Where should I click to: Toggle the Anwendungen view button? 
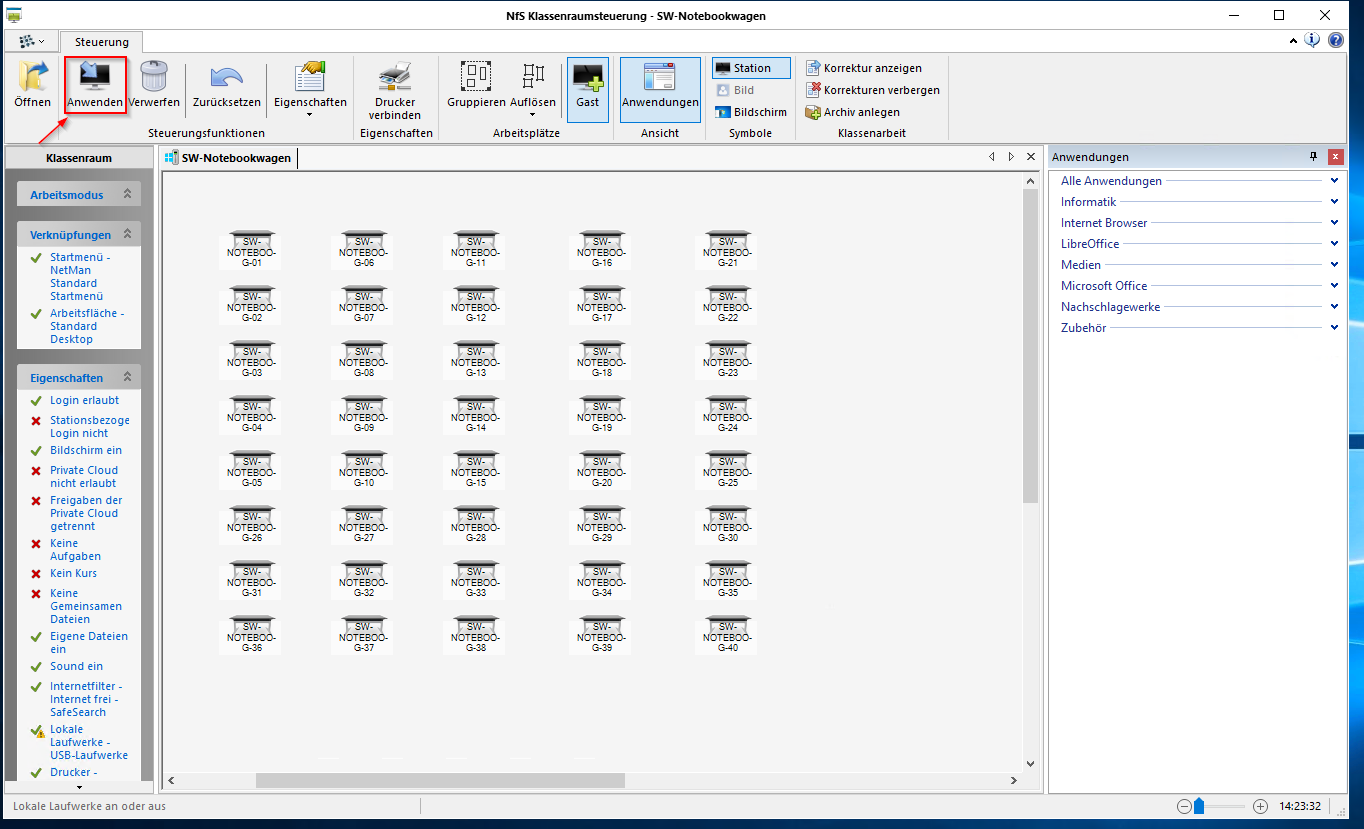coord(660,89)
